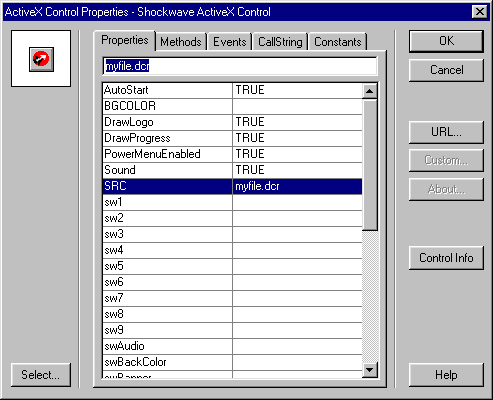Click the myfile.dcr value in SRC row
The height and width of the screenshot is (400, 493).
click(x=257, y=186)
